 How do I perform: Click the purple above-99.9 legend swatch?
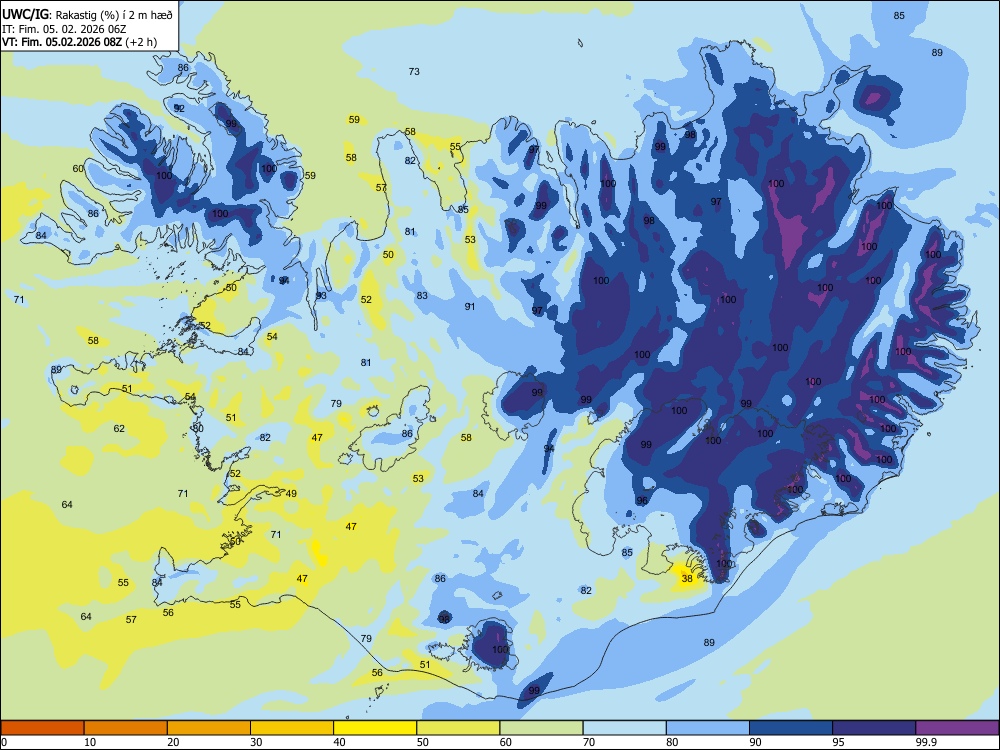(x=957, y=728)
